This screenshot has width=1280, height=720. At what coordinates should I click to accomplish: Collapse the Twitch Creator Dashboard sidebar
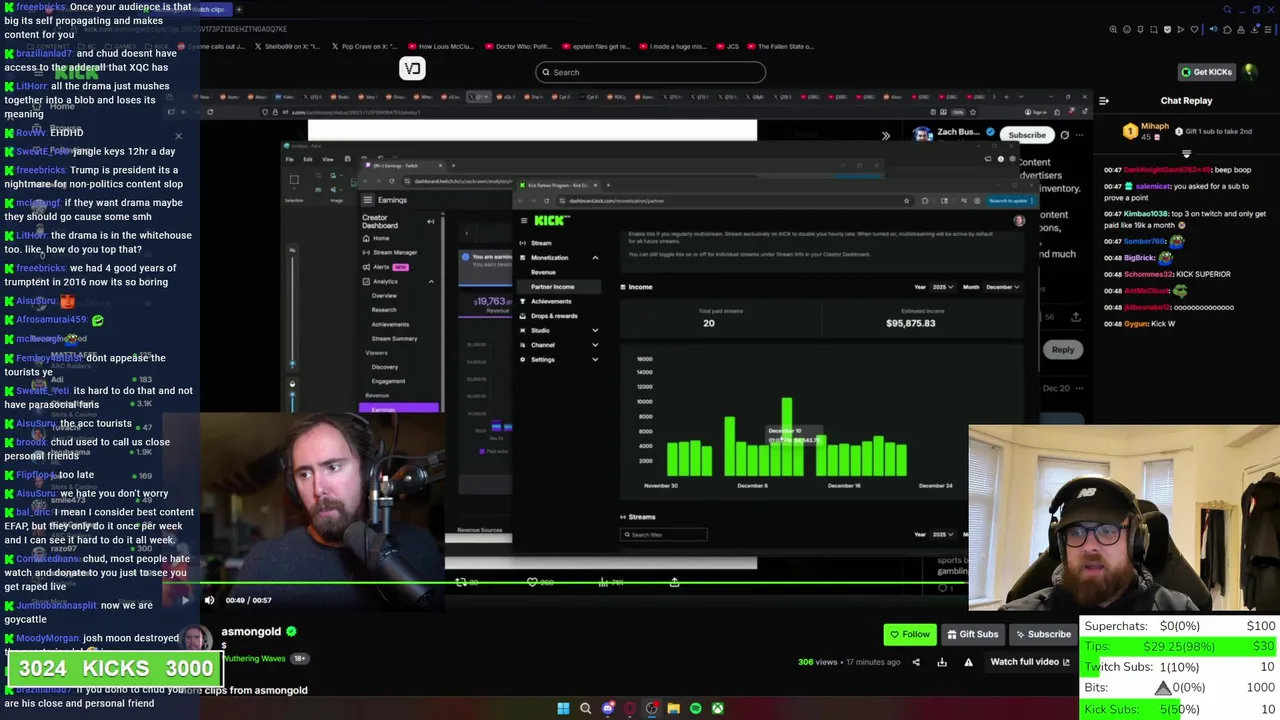point(431,221)
